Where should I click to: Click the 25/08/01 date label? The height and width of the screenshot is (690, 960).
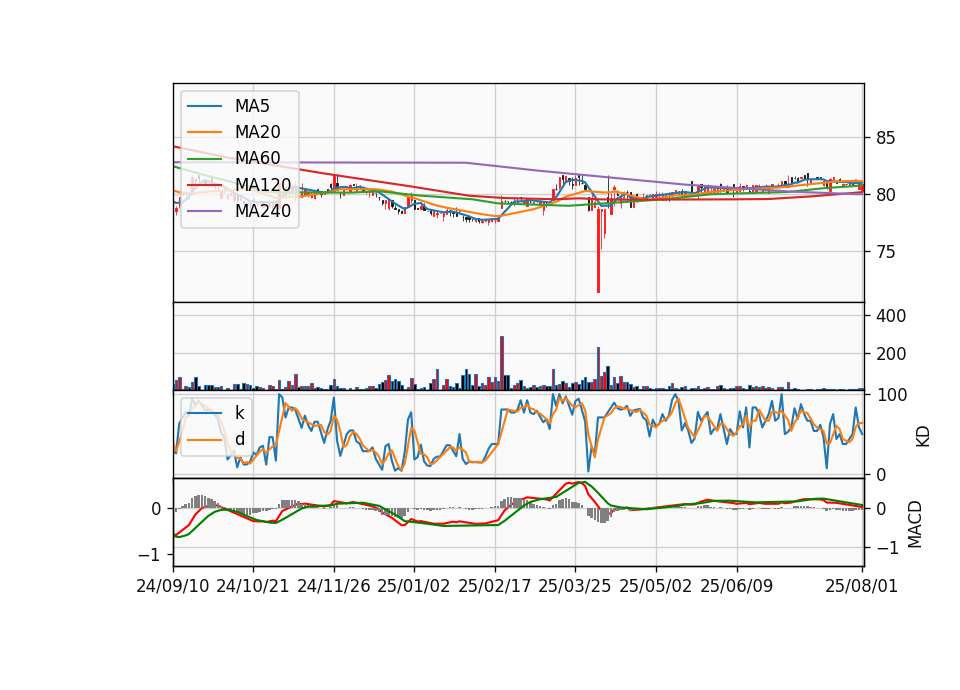click(x=861, y=586)
